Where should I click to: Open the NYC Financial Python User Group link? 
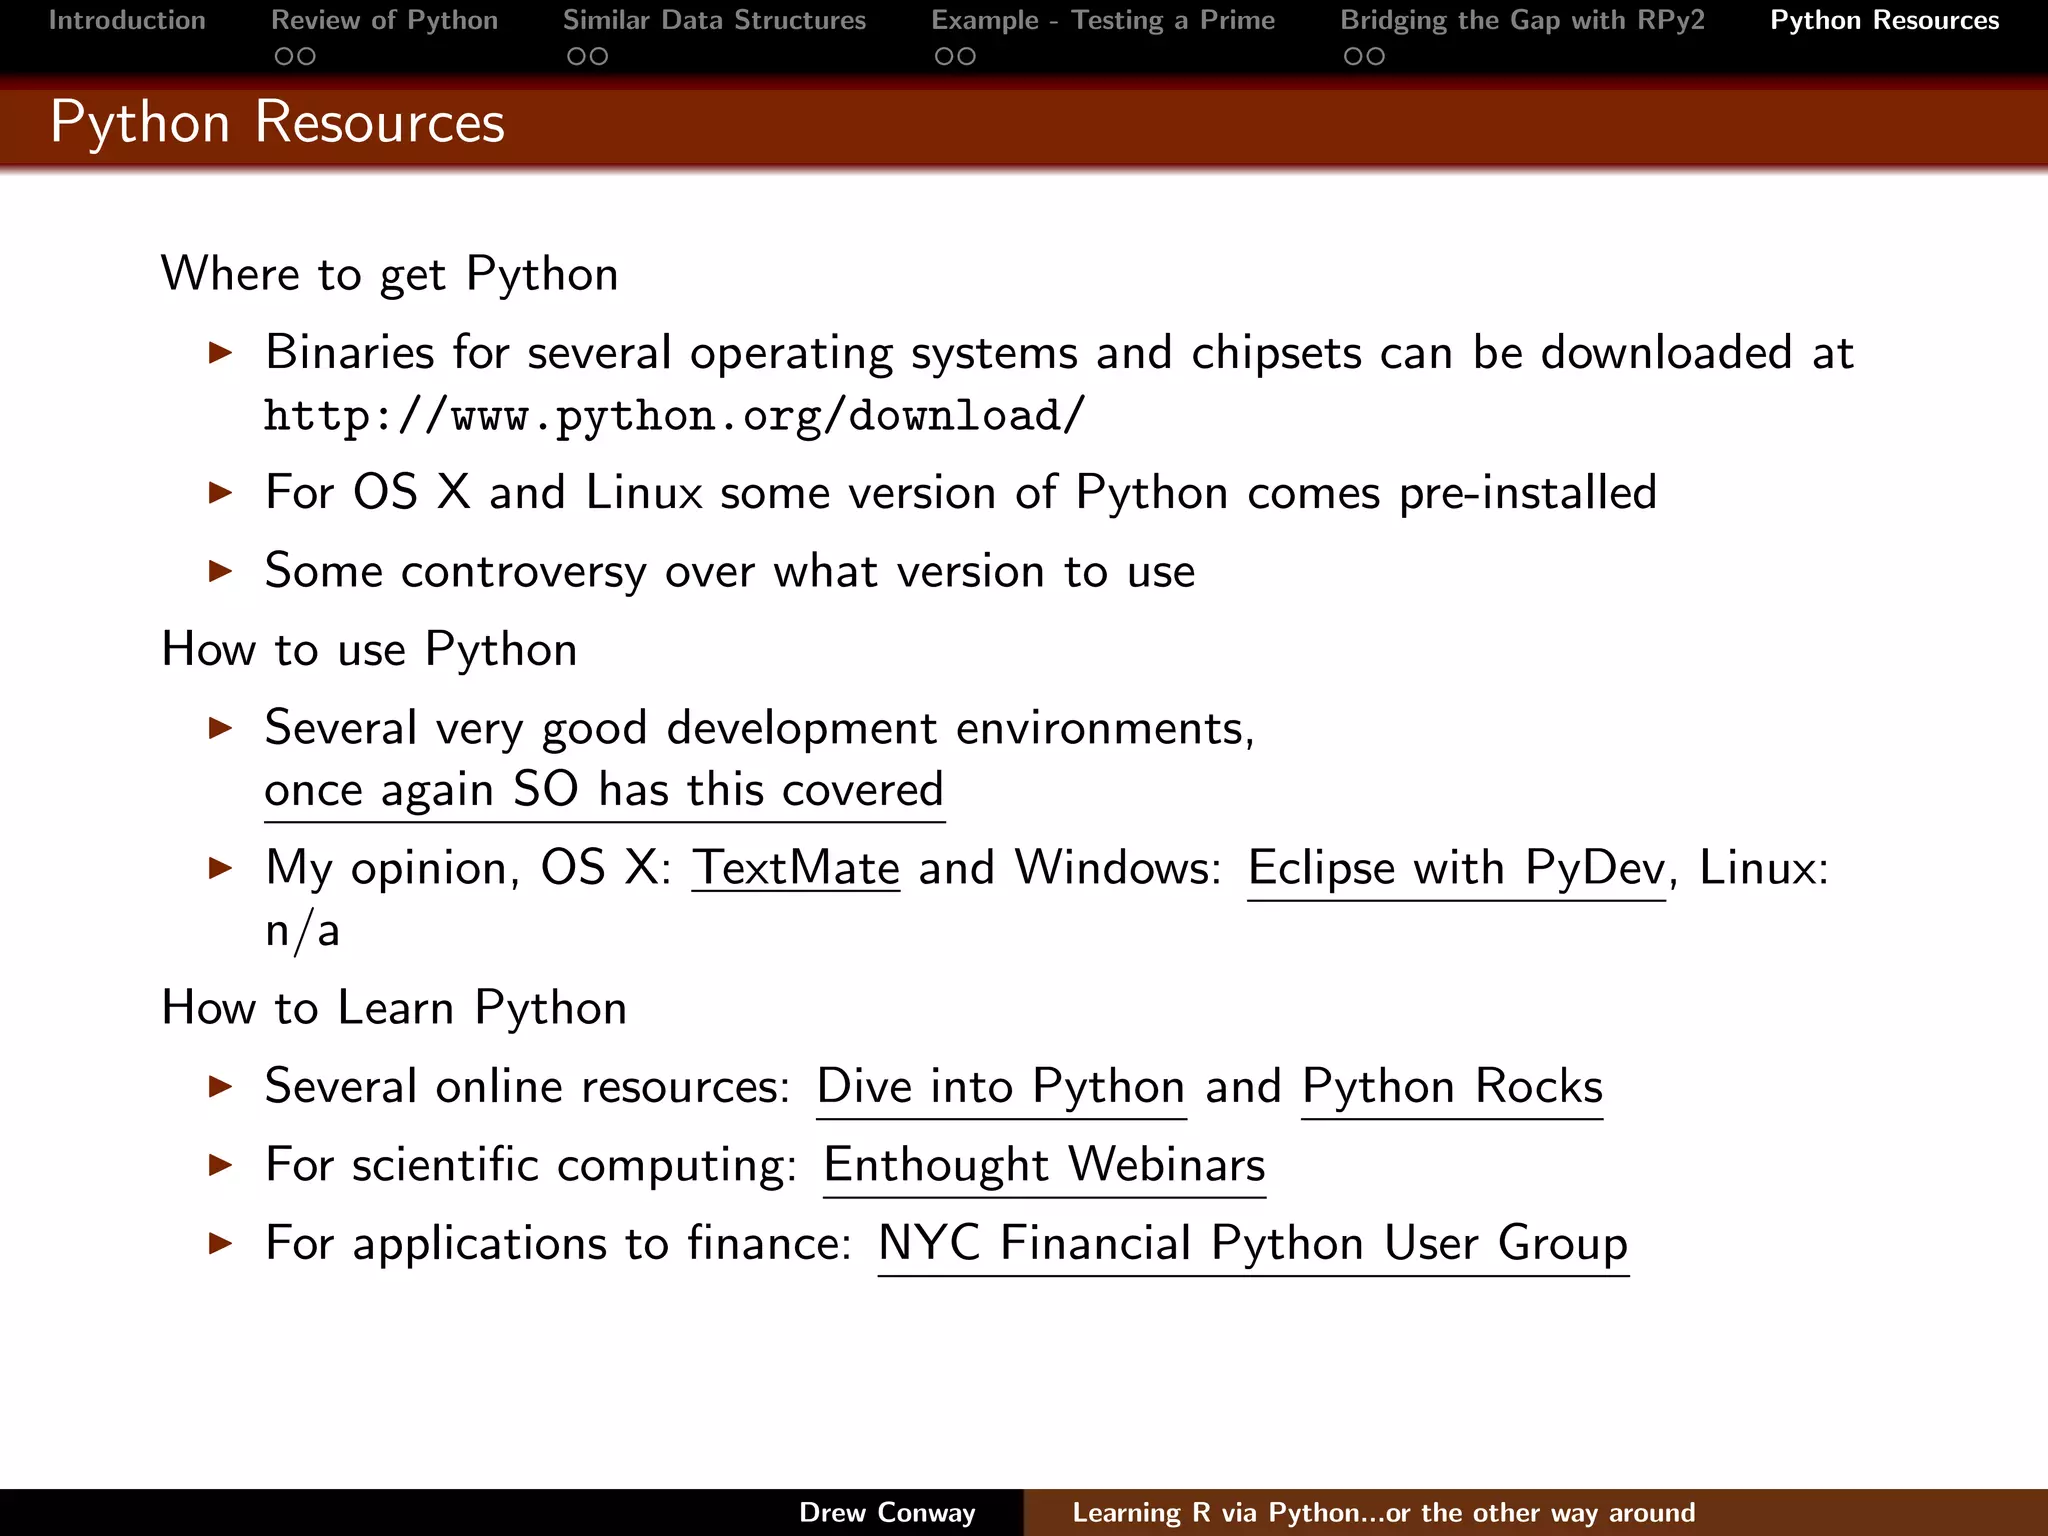pyautogui.click(x=1253, y=1244)
